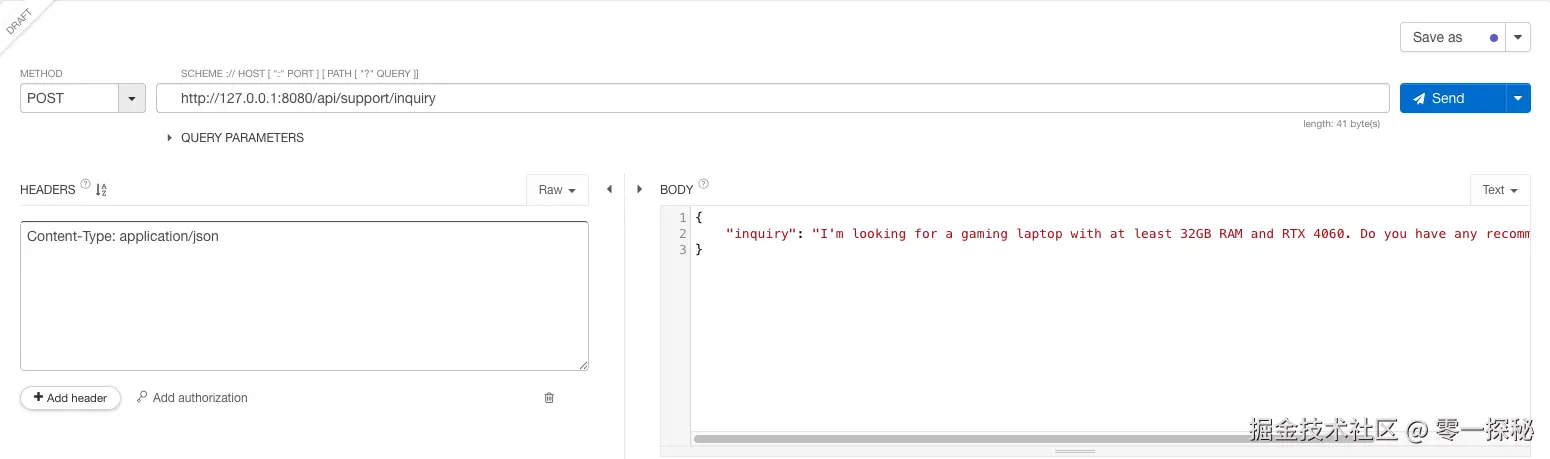Click the Save as button
The height and width of the screenshot is (459, 1550).
coord(1450,37)
